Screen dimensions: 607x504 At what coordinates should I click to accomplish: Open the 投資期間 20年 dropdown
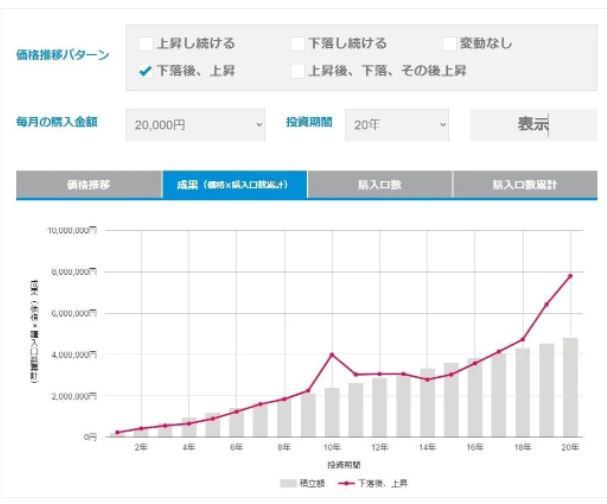[x=397, y=125]
